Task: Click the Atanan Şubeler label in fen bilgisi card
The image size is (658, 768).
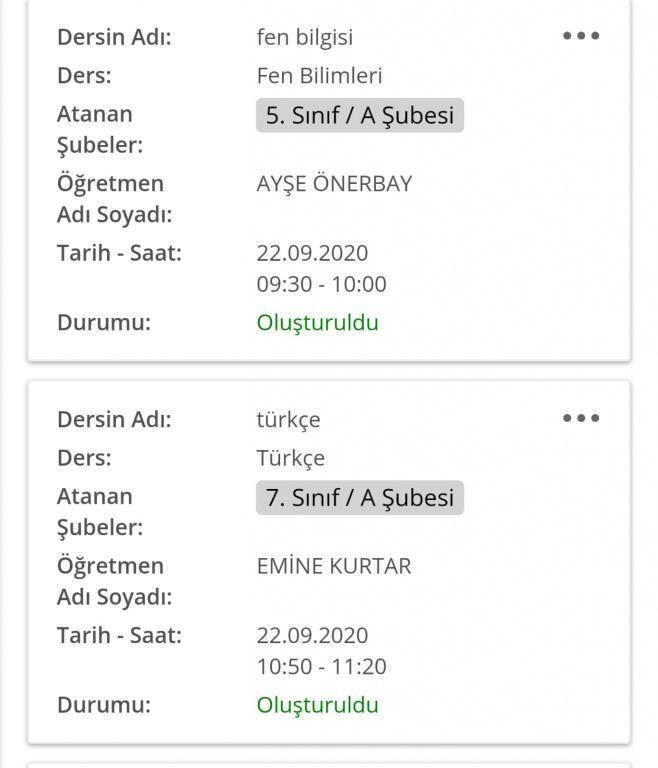Action: (99, 129)
